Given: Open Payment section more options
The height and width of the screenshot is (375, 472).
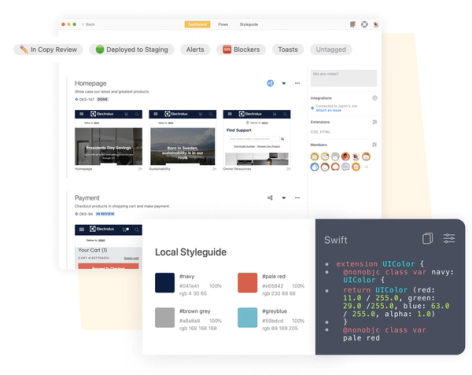Looking at the screenshot, I should pos(297,198).
